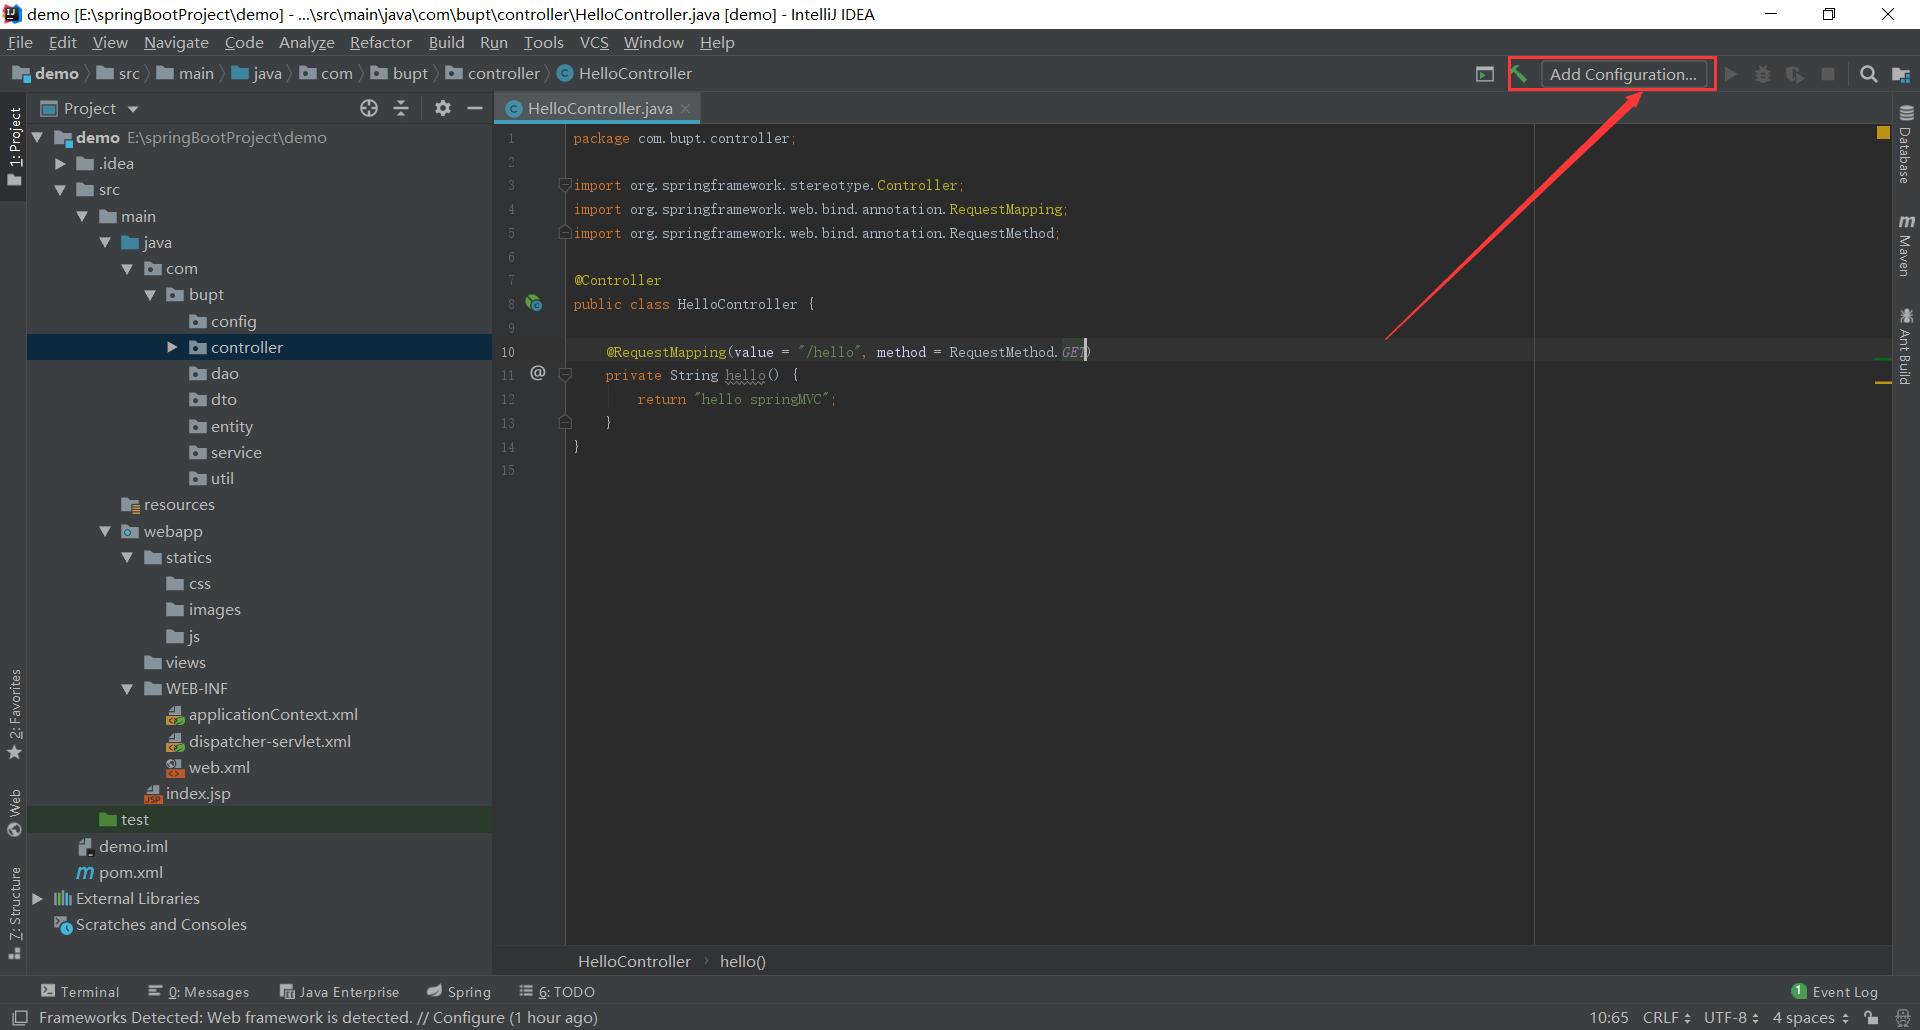Click the locate current file crosshair icon
Viewport: 1920px width, 1030px height.
[369, 108]
